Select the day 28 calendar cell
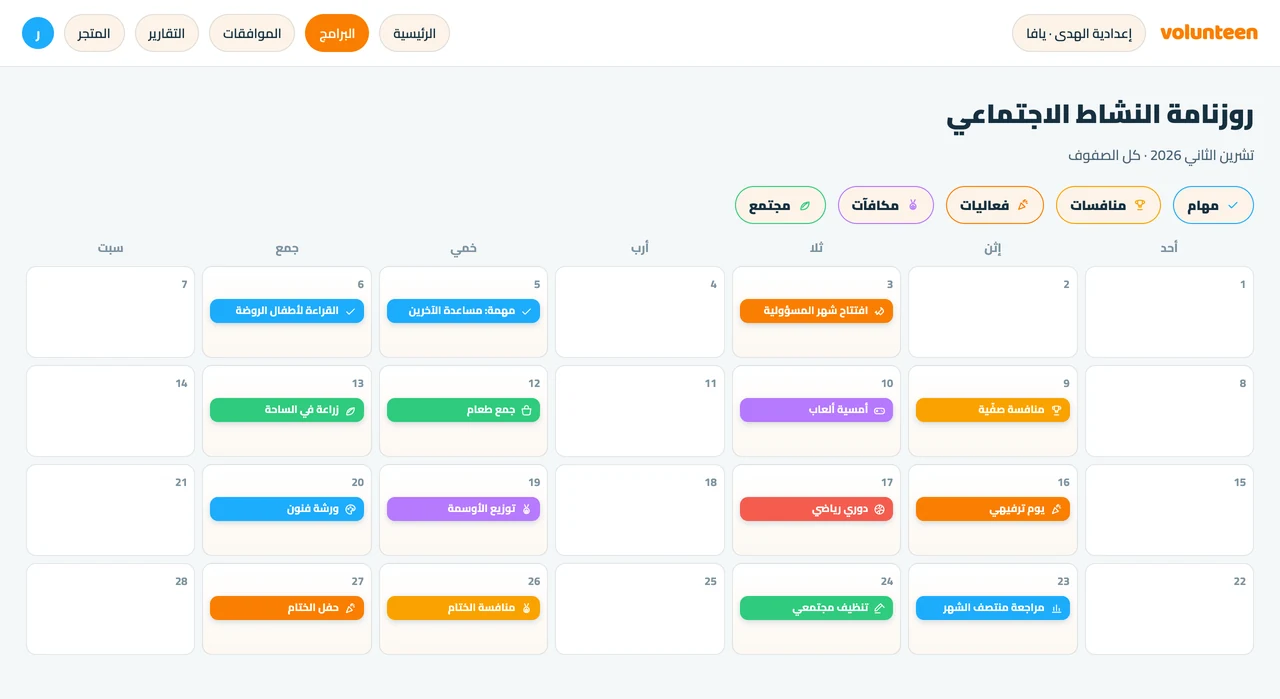 pyautogui.click(x=110, y=609)
